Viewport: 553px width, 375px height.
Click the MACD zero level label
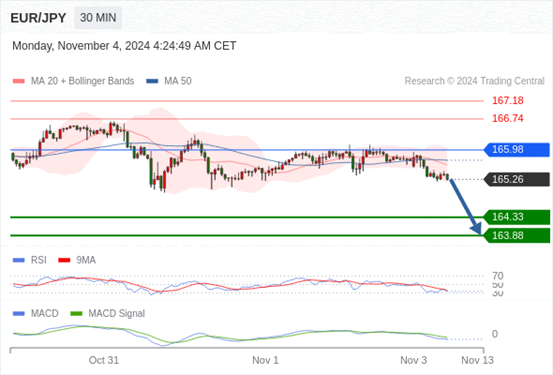pos(495,334)
